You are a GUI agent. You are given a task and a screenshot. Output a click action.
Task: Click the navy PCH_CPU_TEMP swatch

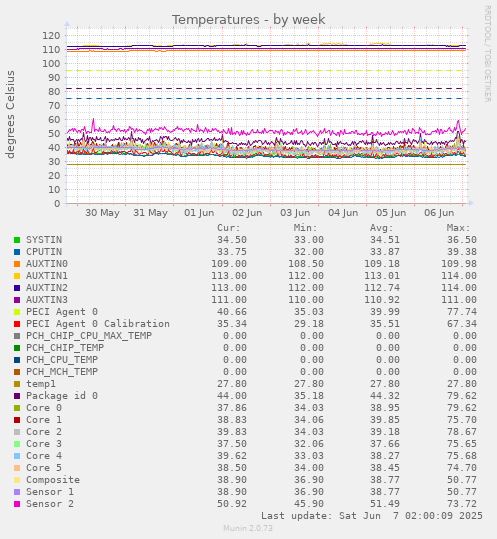pos(17,360)
